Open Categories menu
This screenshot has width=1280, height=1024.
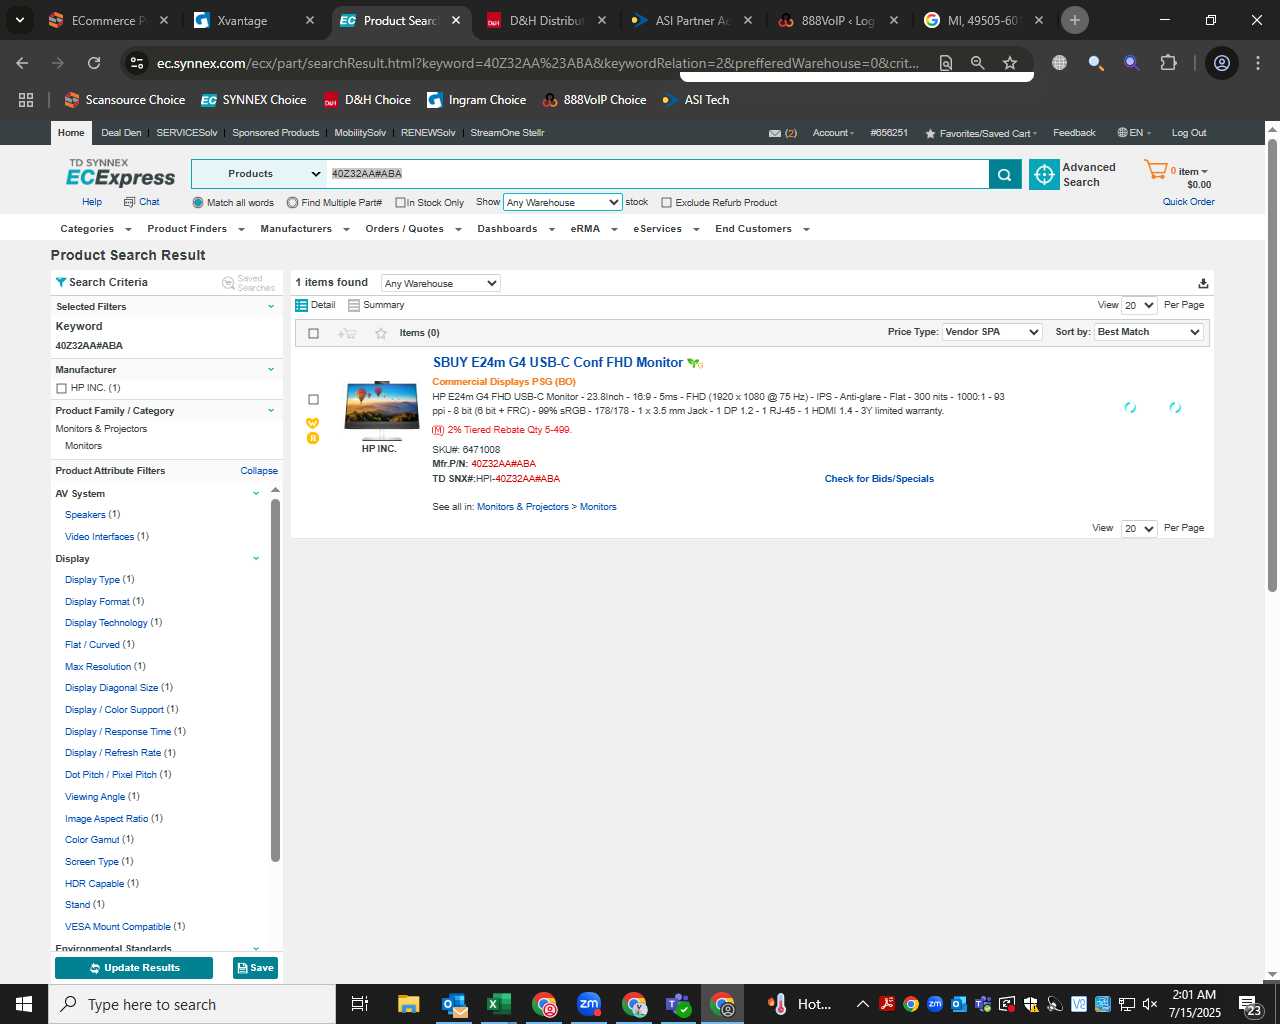95,229
